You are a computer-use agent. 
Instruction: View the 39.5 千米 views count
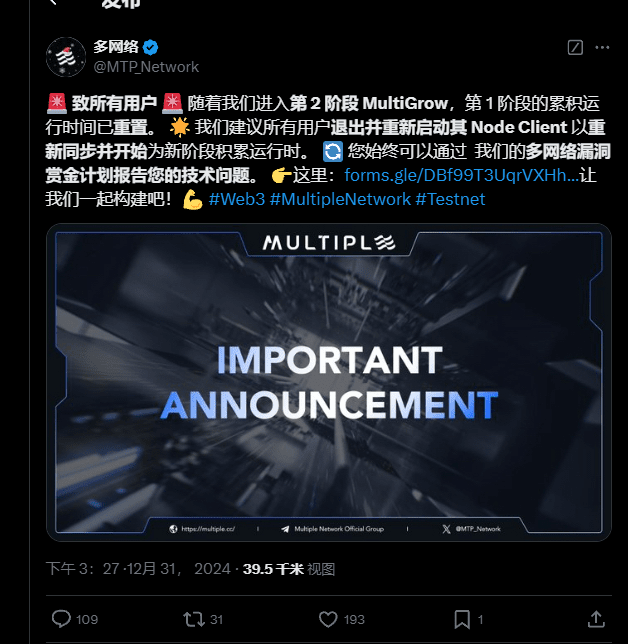(x=289, y=569)
